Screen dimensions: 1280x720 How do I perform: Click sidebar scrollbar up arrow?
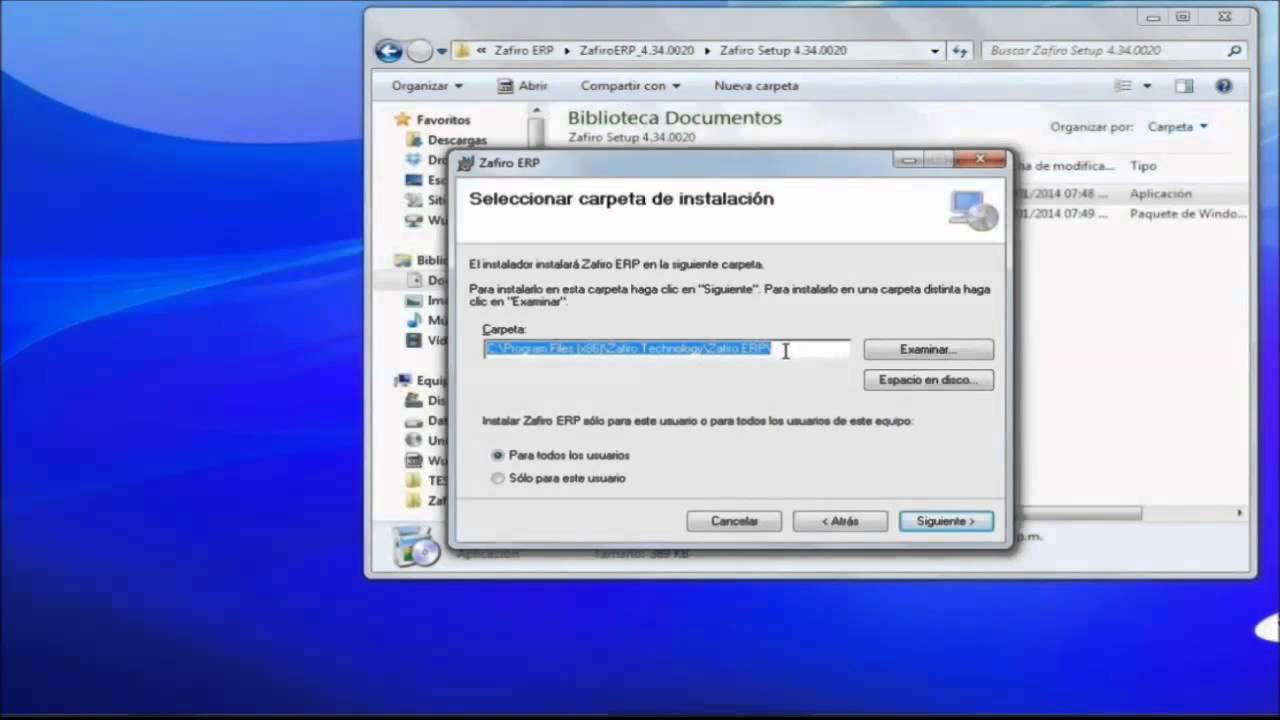pos(537,112)
